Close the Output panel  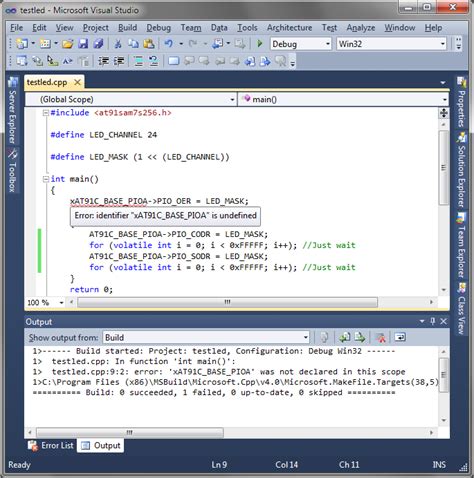[443, 321]
